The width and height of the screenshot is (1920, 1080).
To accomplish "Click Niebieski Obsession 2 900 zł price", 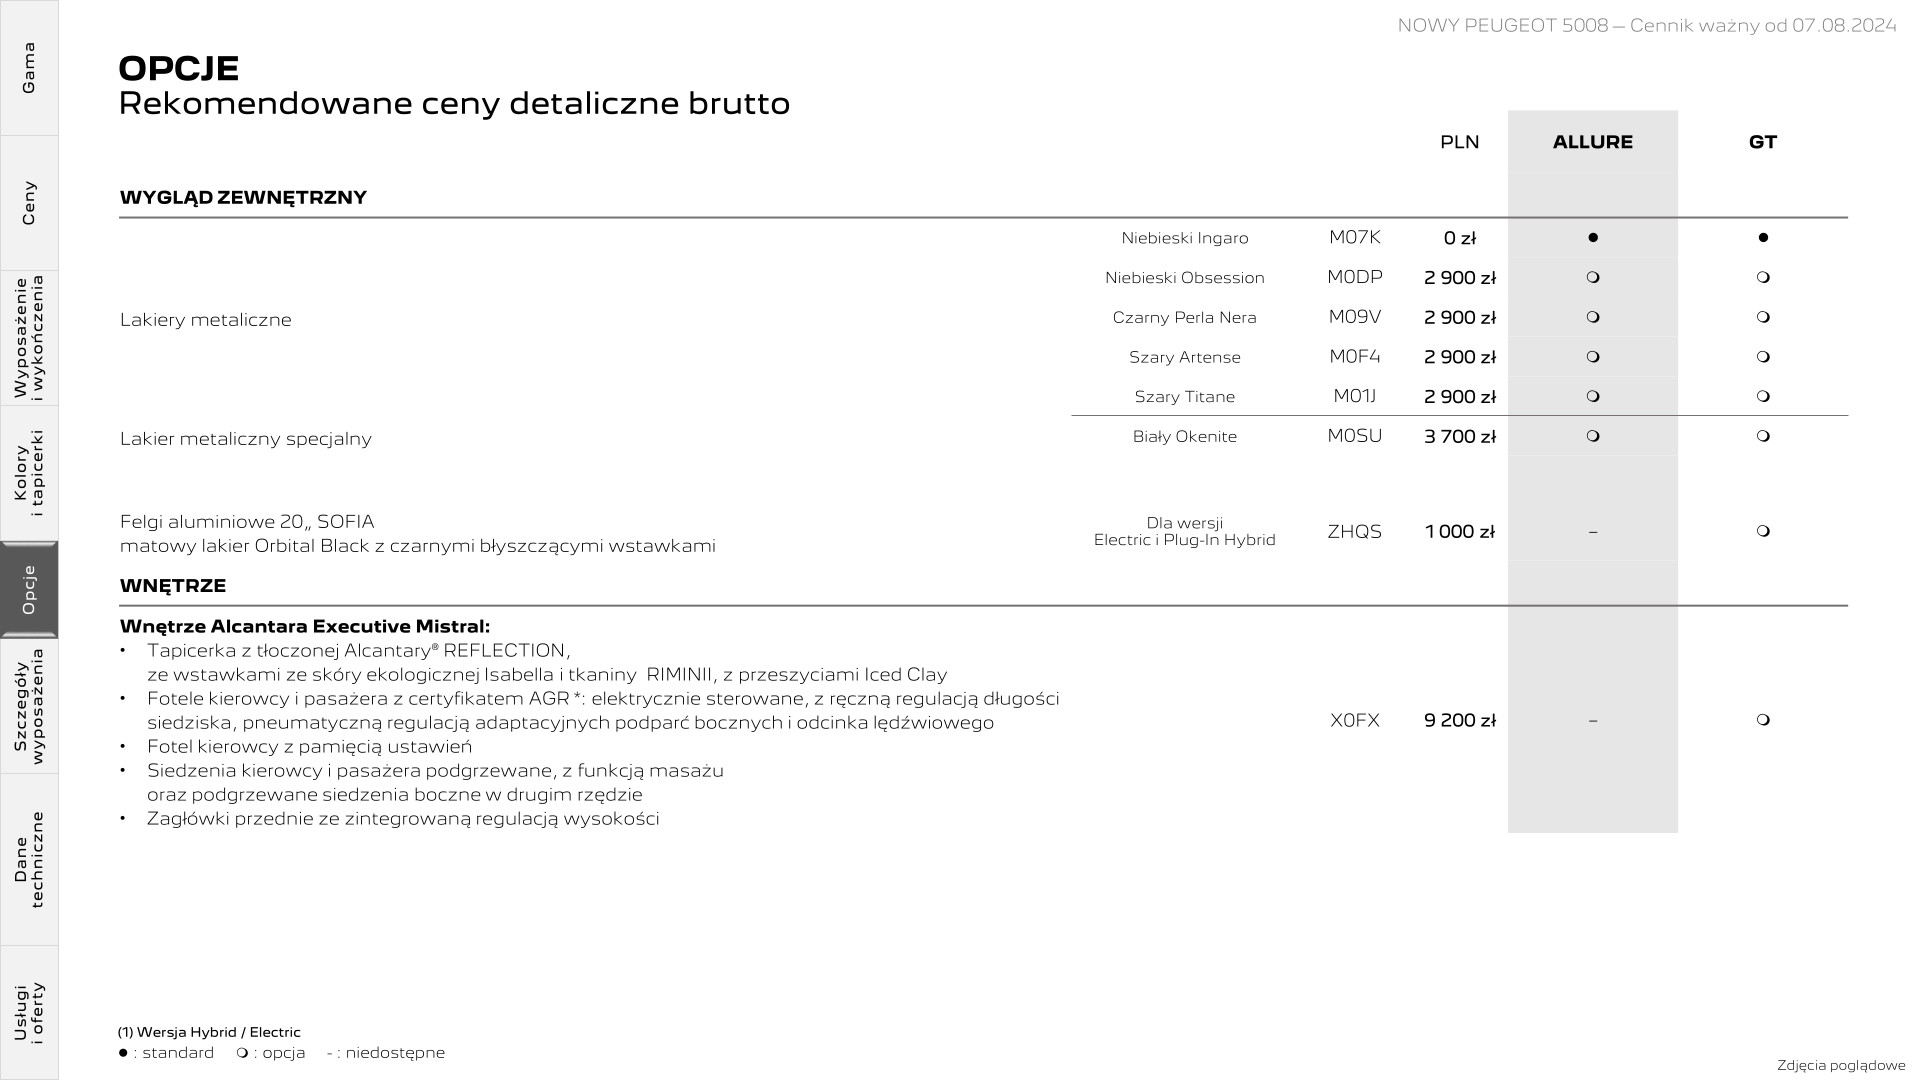I will 1460,278.
